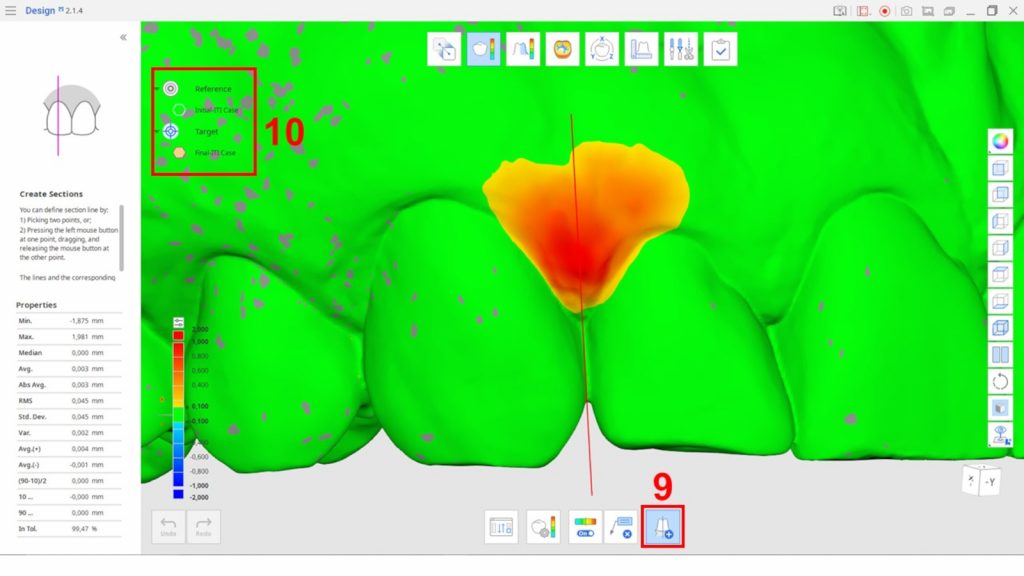Click the camera screenshot icon in title bar
The image size is (1024, 576).
906,11
